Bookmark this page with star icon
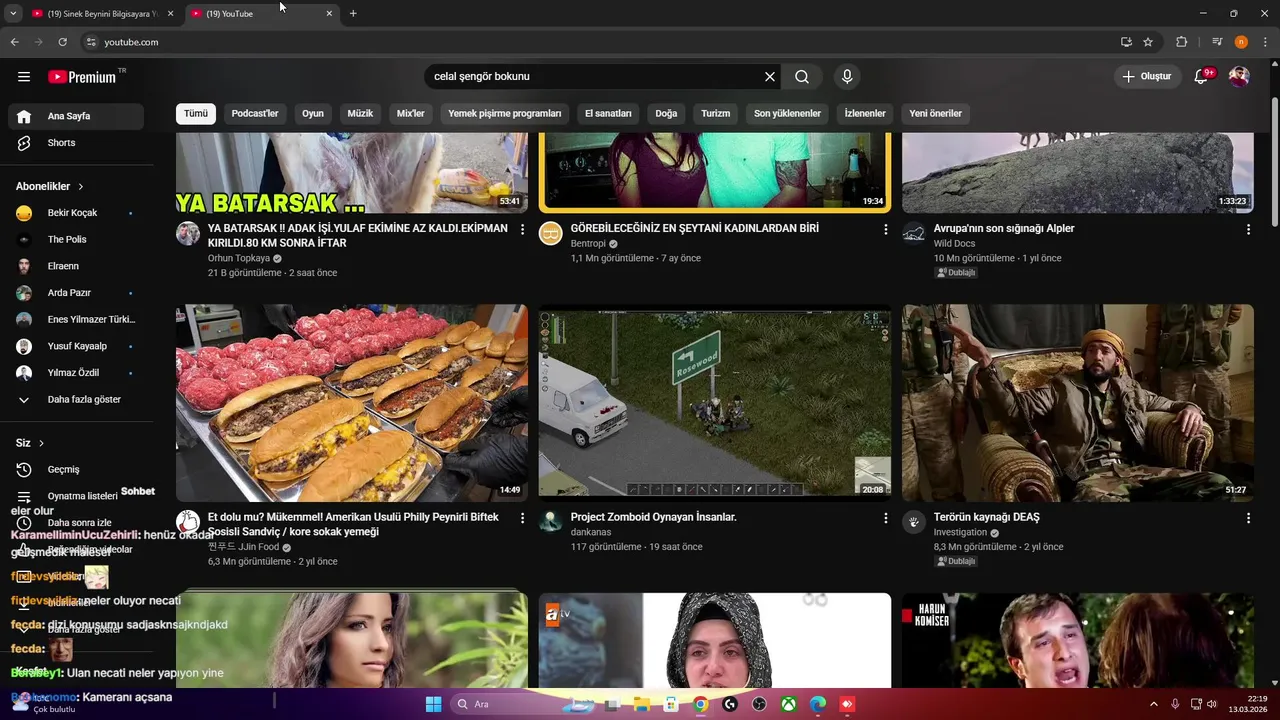Screen dimensions: 1280x720 [x=1148, y=42]
